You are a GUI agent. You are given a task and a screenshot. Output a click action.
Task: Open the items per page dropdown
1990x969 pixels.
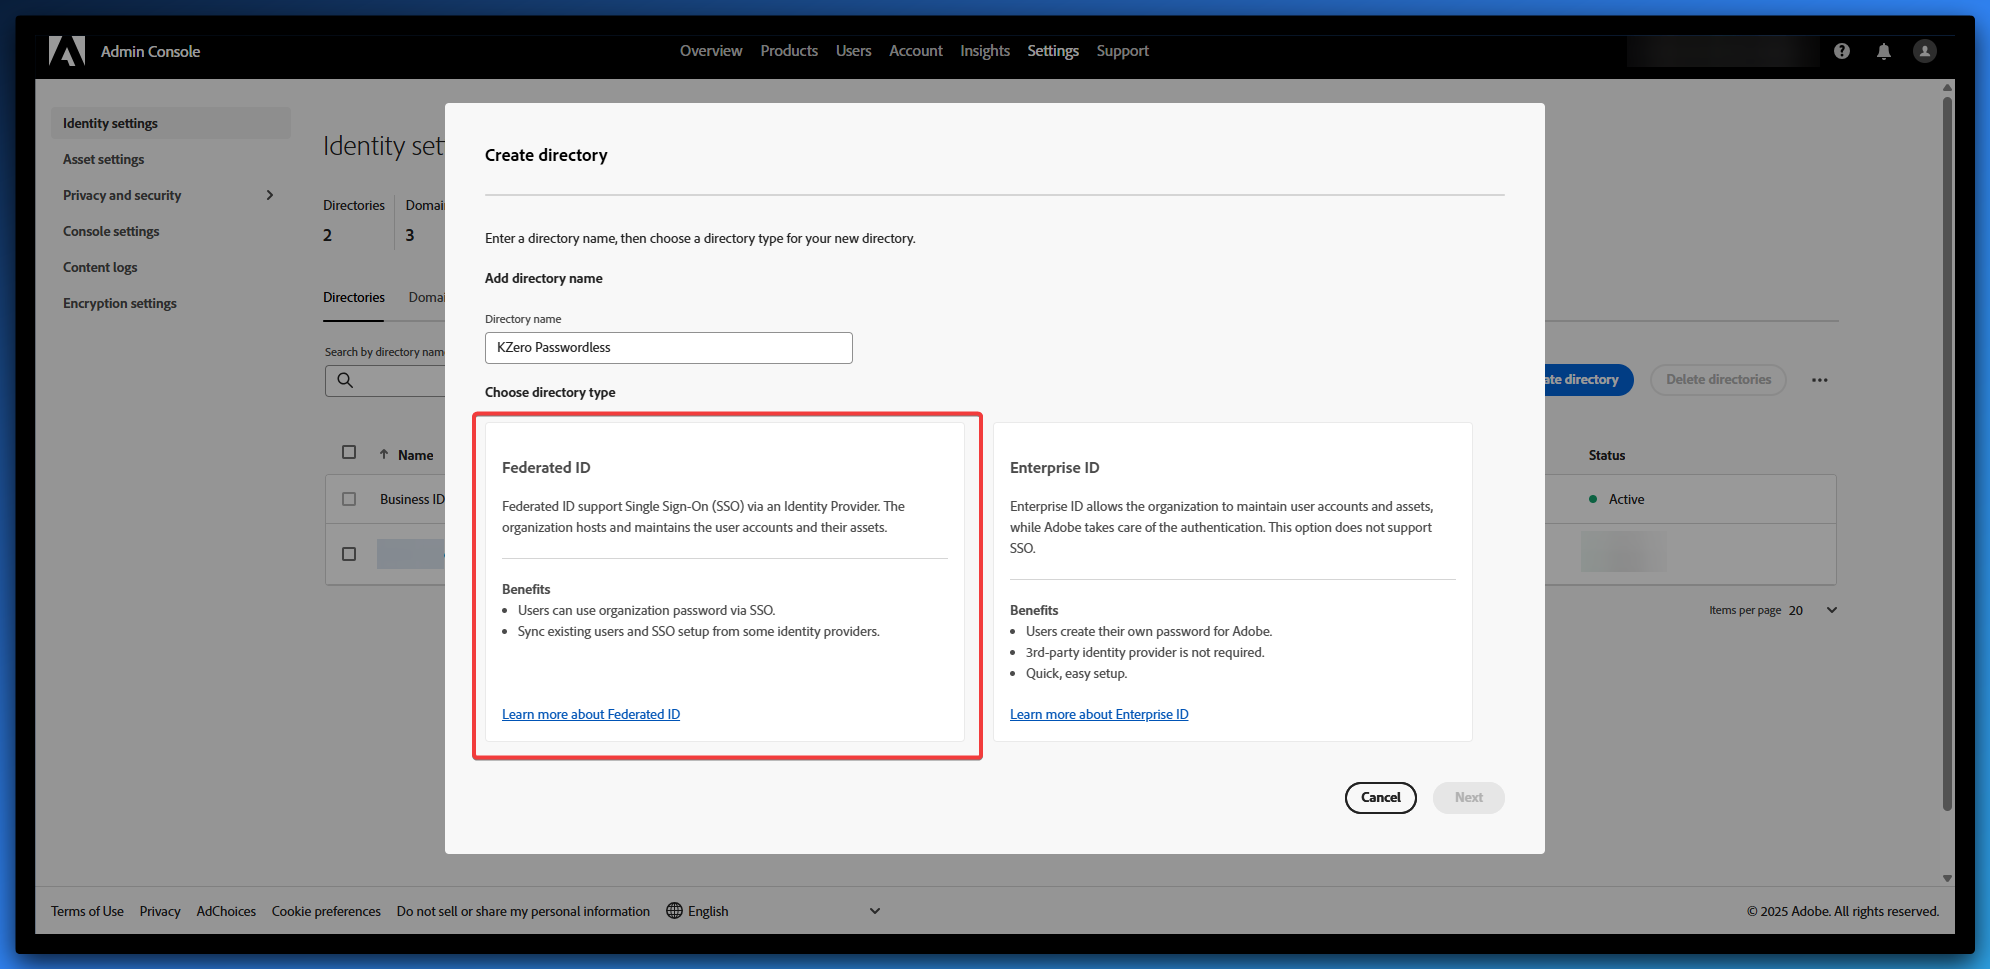(x=1831, y=610)
